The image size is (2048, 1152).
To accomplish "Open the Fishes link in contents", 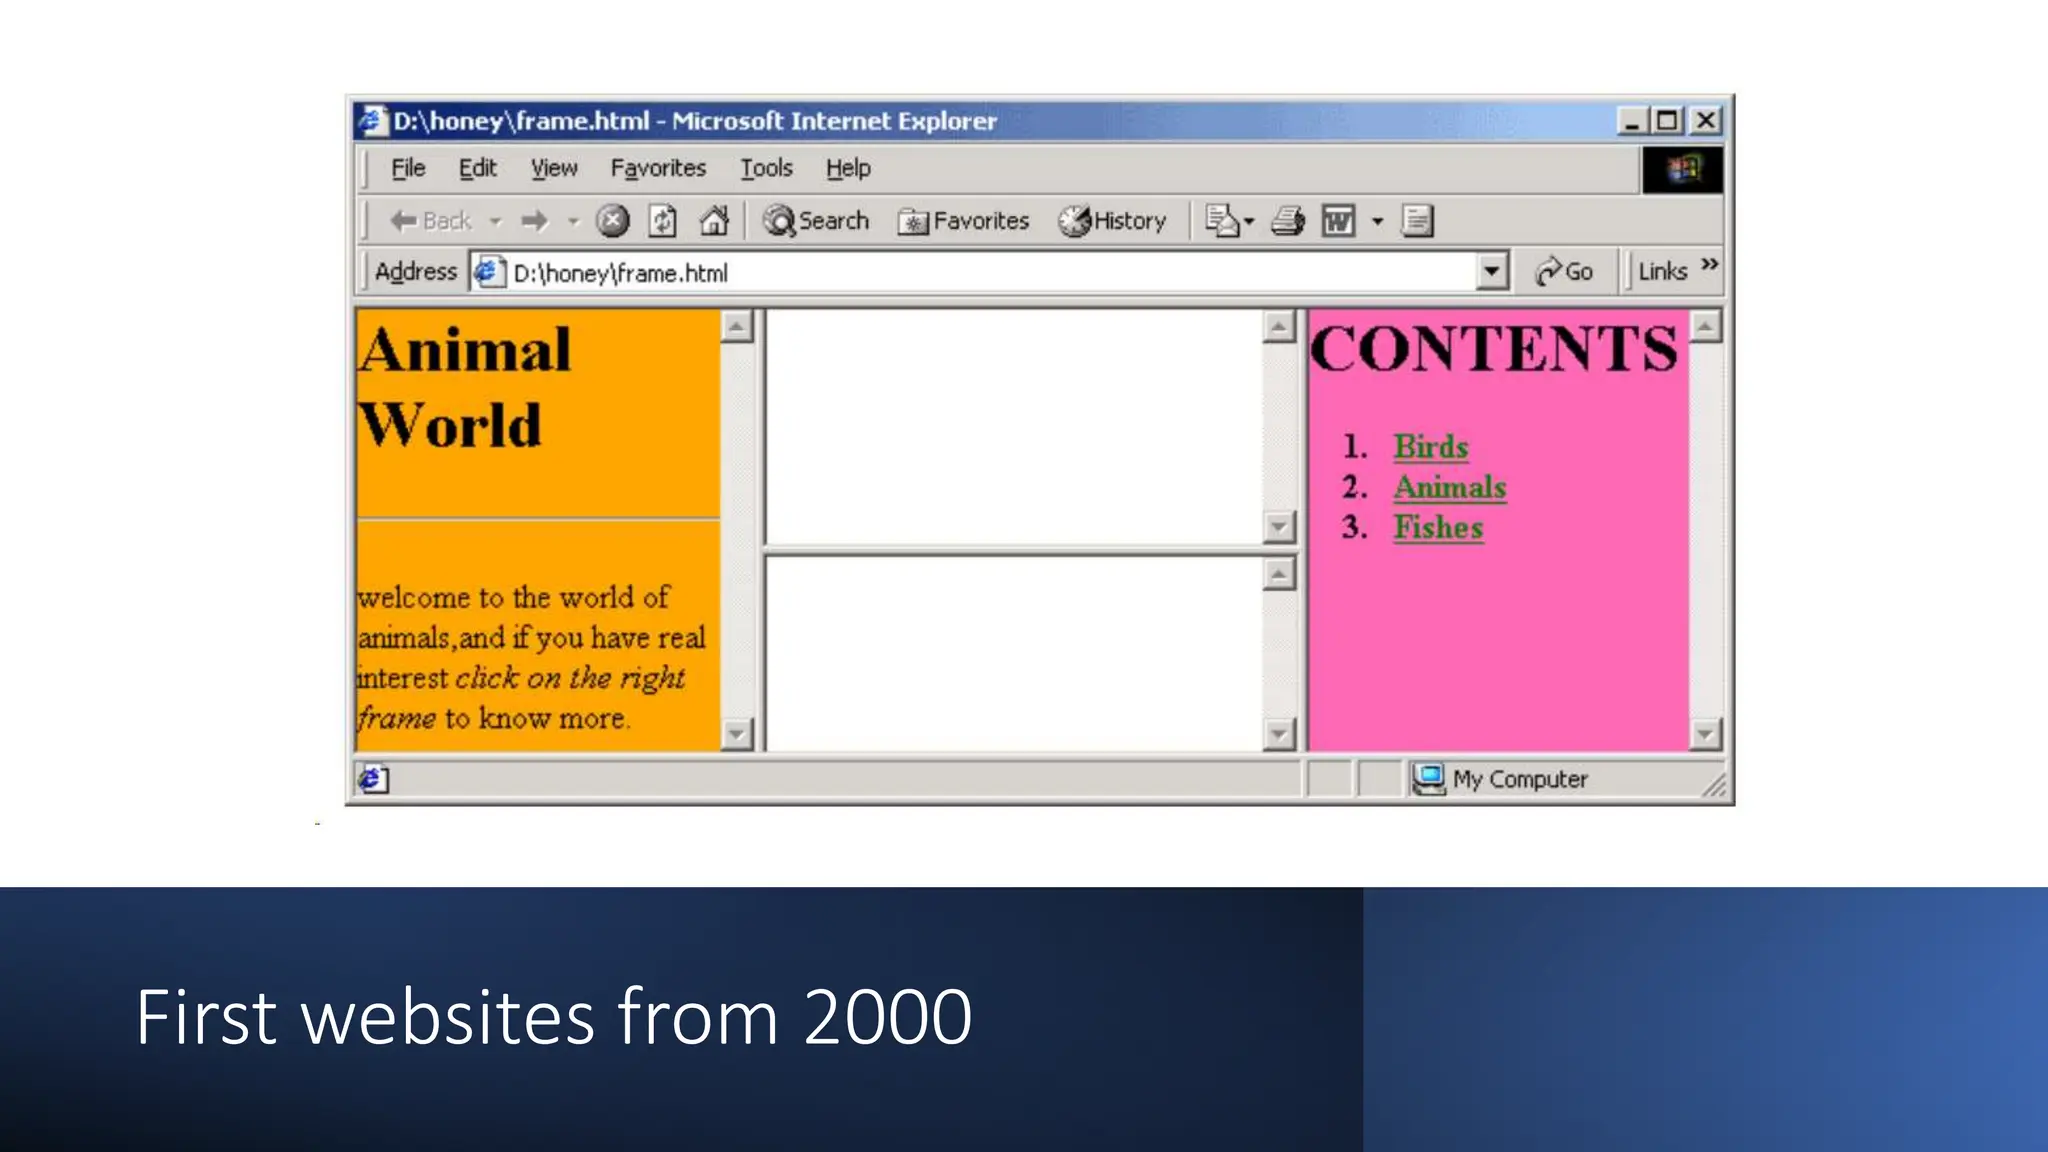I will pyautogui.click(x=1438, y=527).
